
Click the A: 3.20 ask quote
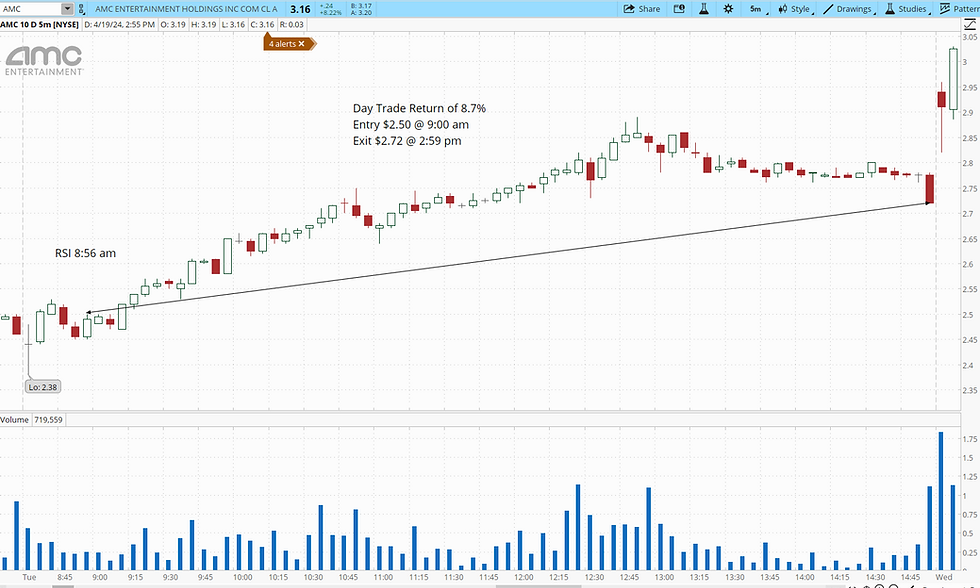point(361,12)
